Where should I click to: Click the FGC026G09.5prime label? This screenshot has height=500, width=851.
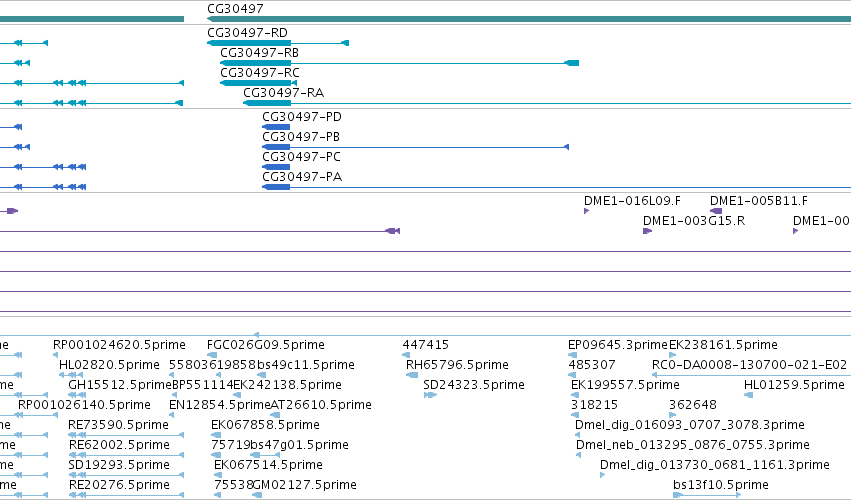click(x=266, y=345)
